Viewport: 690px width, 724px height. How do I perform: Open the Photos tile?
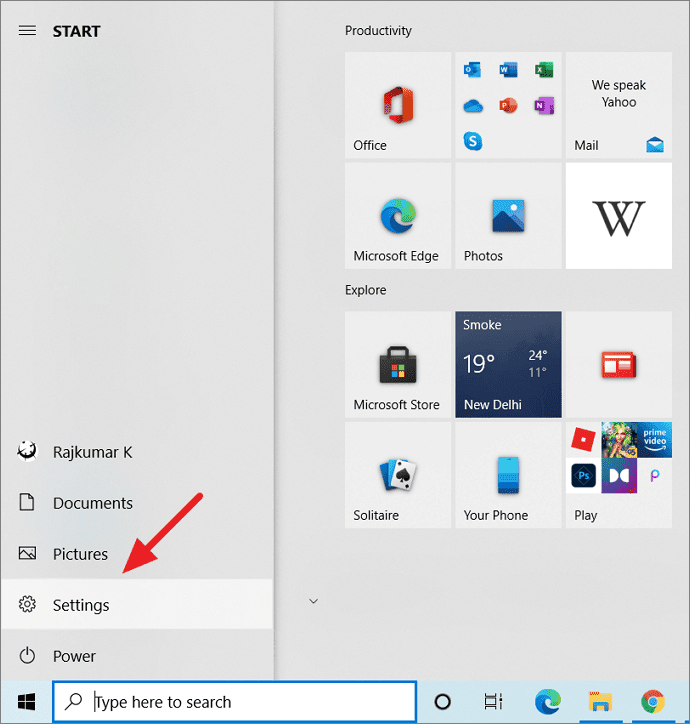coord(508,216)
